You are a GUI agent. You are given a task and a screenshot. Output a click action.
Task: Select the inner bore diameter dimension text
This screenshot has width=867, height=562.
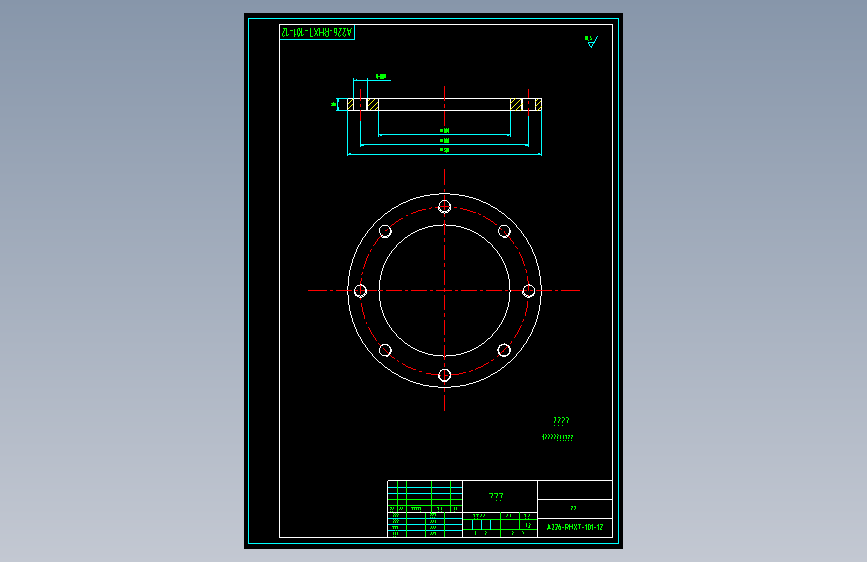[445, 131]
